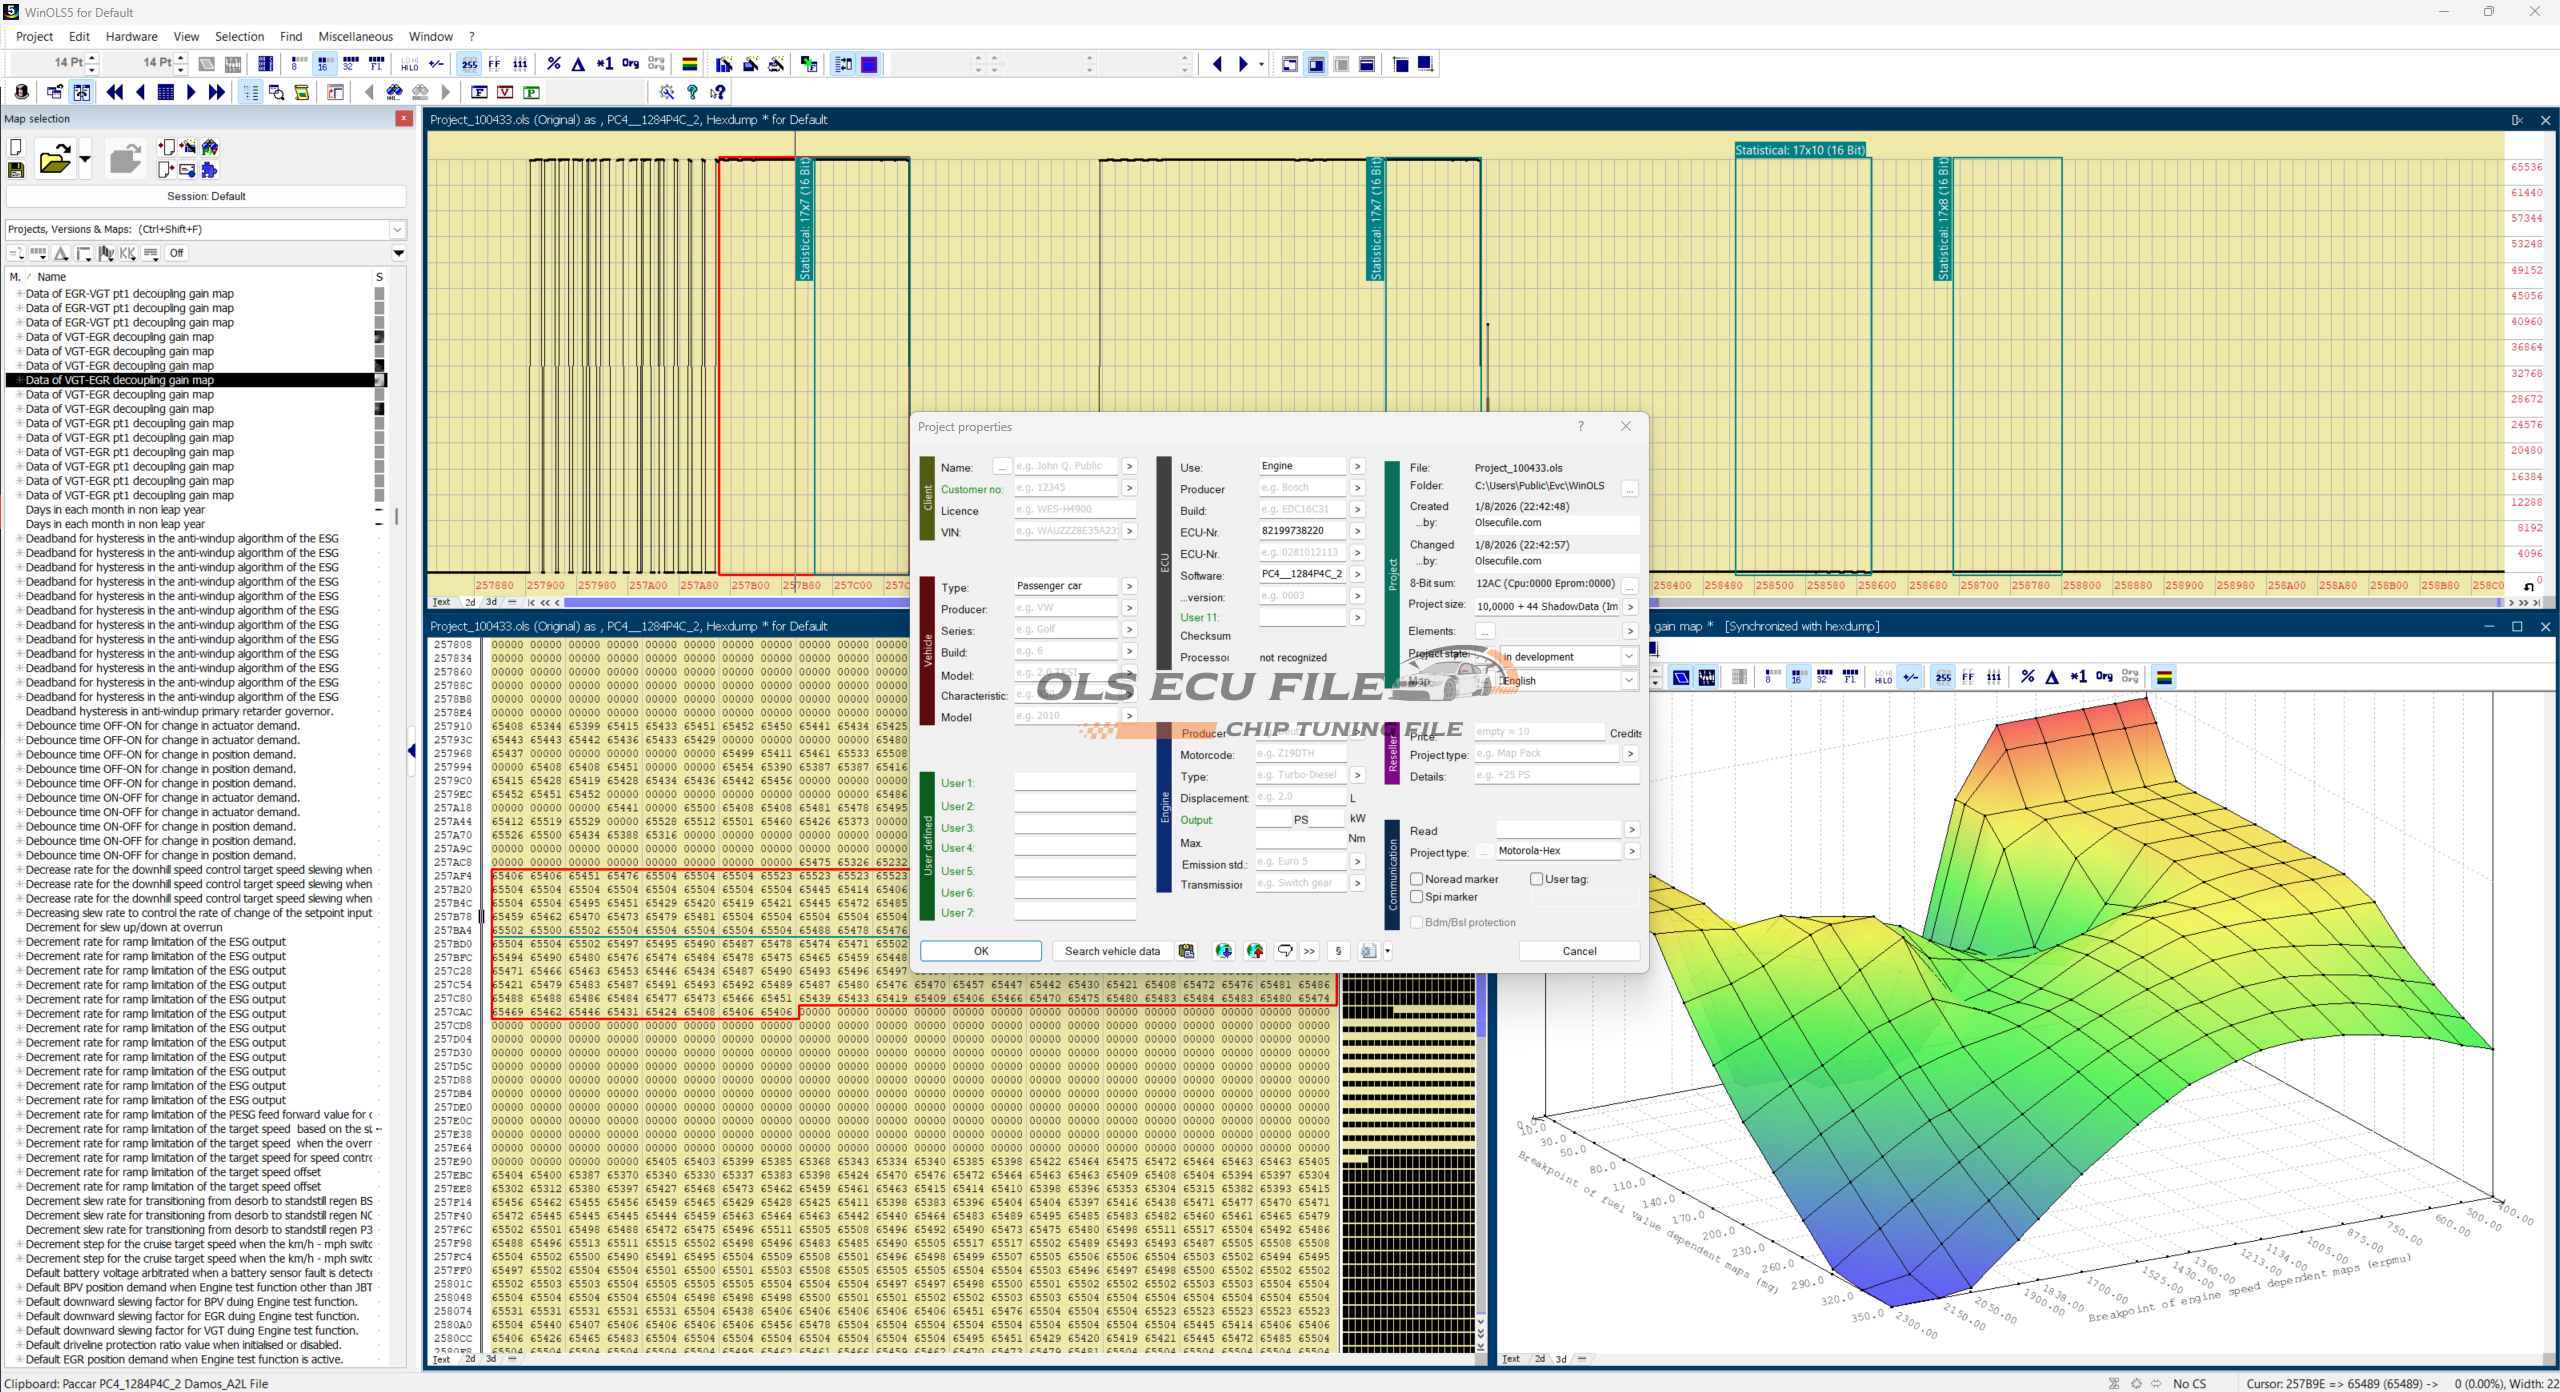Click the paragraph sign dialog button

point(1338,951)
